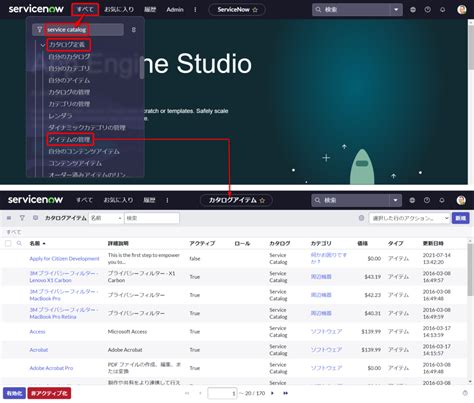Viewport: 474px width, 403px height.
Task: Open the more-options dots beside 履歴 in lower header
Action: pyautogui.click(x=167, y=200)
